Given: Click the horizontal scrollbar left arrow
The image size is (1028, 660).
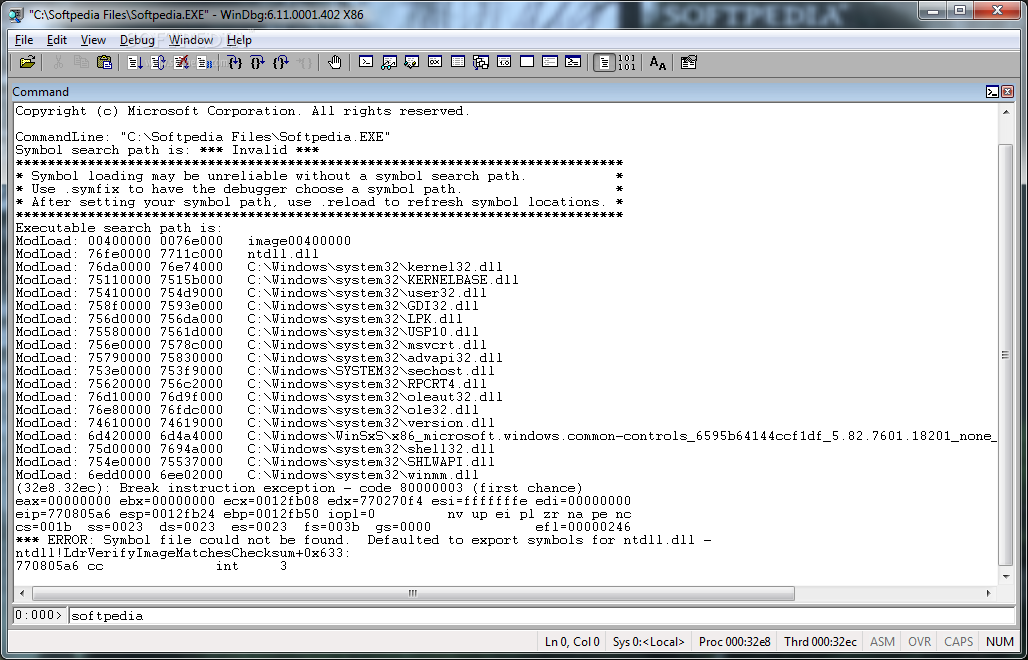Looking at the screenshot, I should point(22,593).
